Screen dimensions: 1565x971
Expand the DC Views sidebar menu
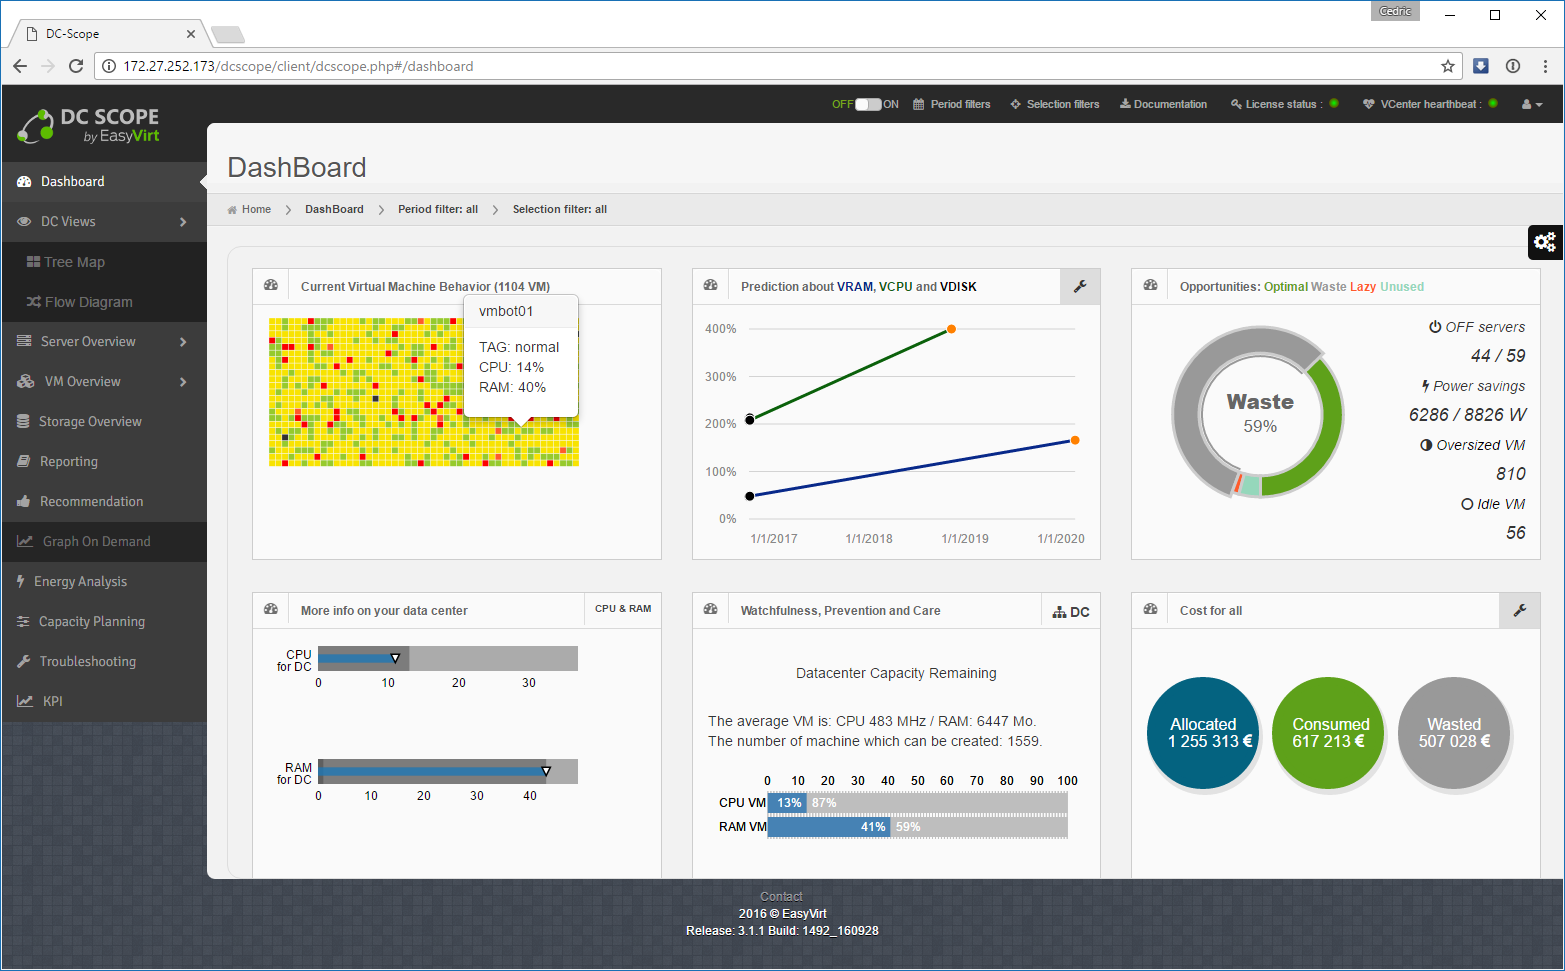104,222
